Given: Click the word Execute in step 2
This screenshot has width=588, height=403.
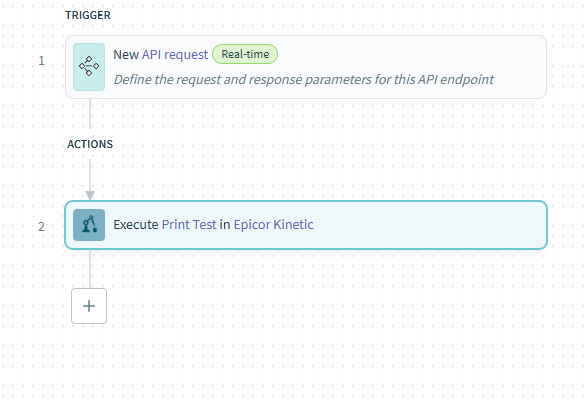Looking at the screenshot, I should [x=136, y=225].
